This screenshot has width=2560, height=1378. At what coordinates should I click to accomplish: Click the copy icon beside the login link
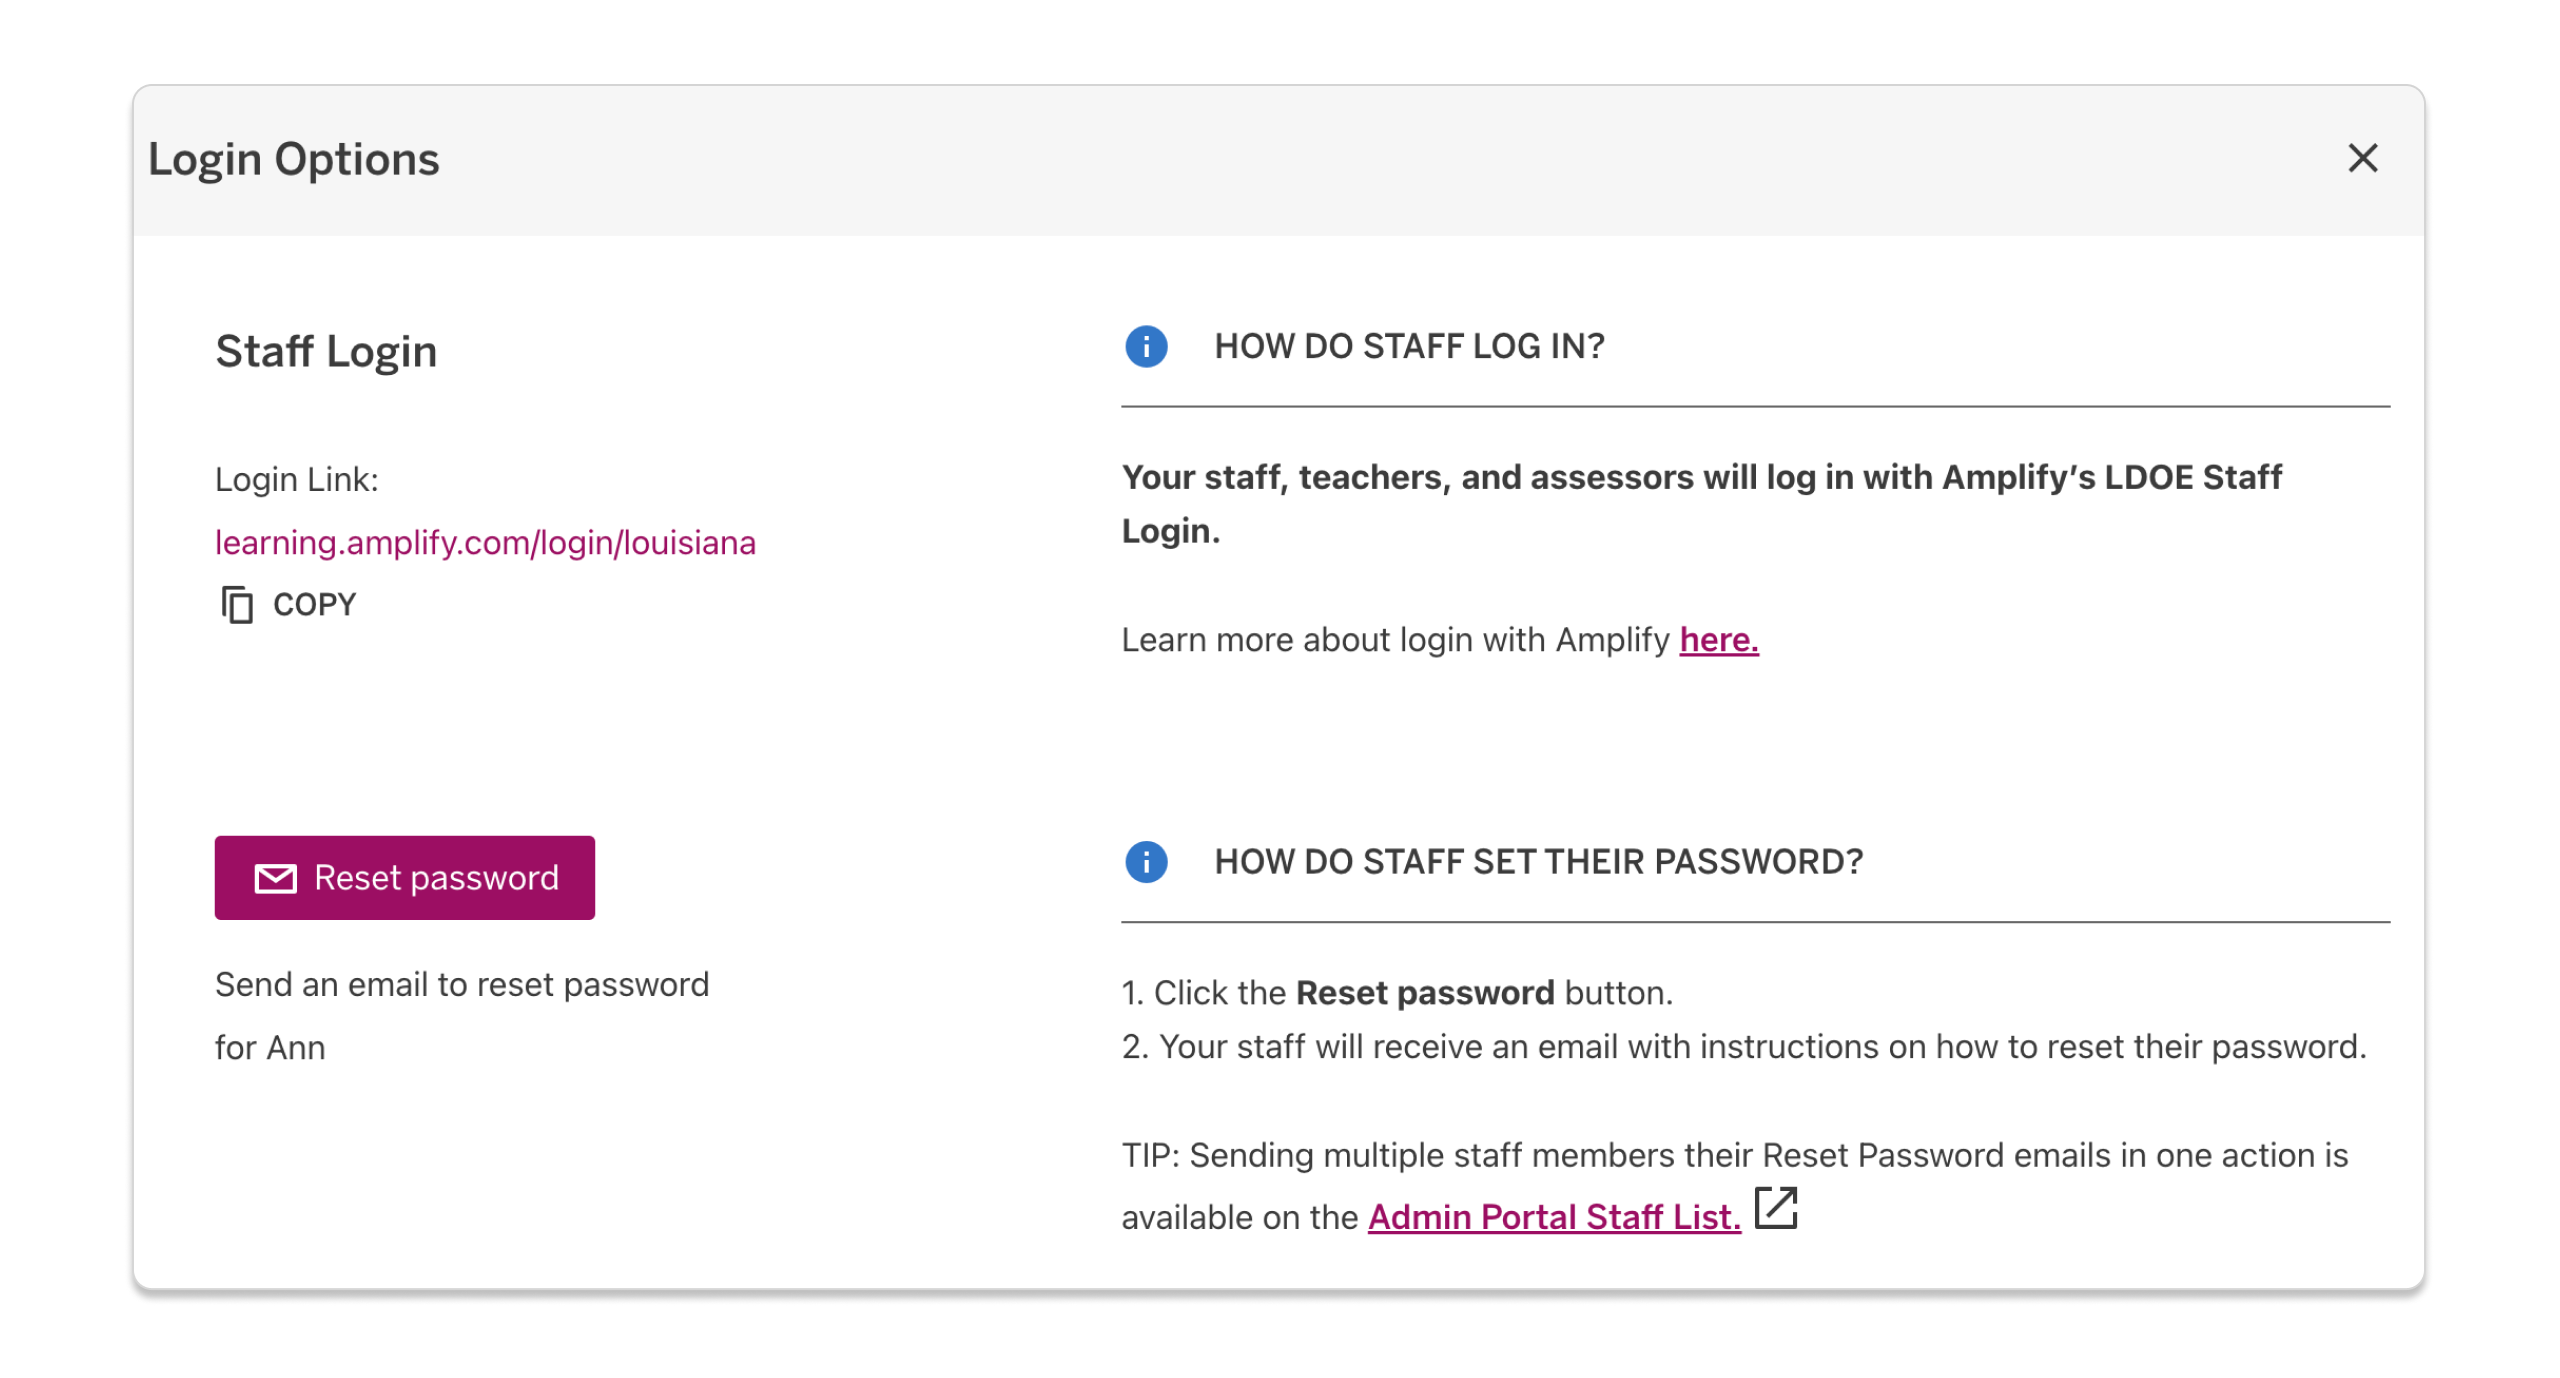point(237,604)
